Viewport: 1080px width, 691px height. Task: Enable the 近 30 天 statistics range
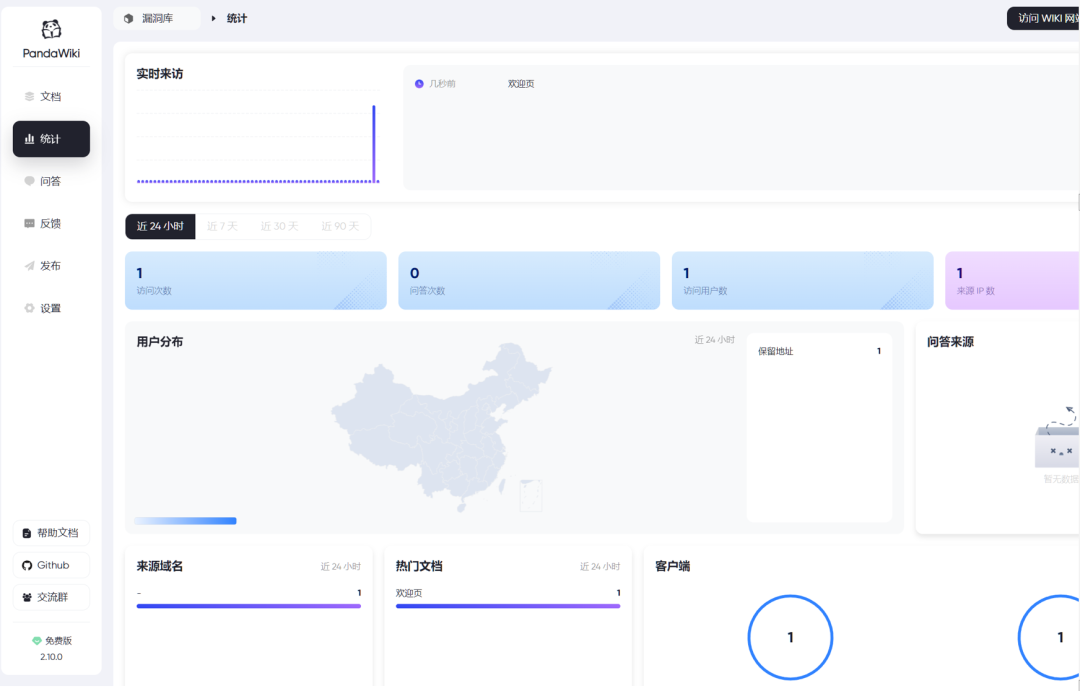[279, 226]
